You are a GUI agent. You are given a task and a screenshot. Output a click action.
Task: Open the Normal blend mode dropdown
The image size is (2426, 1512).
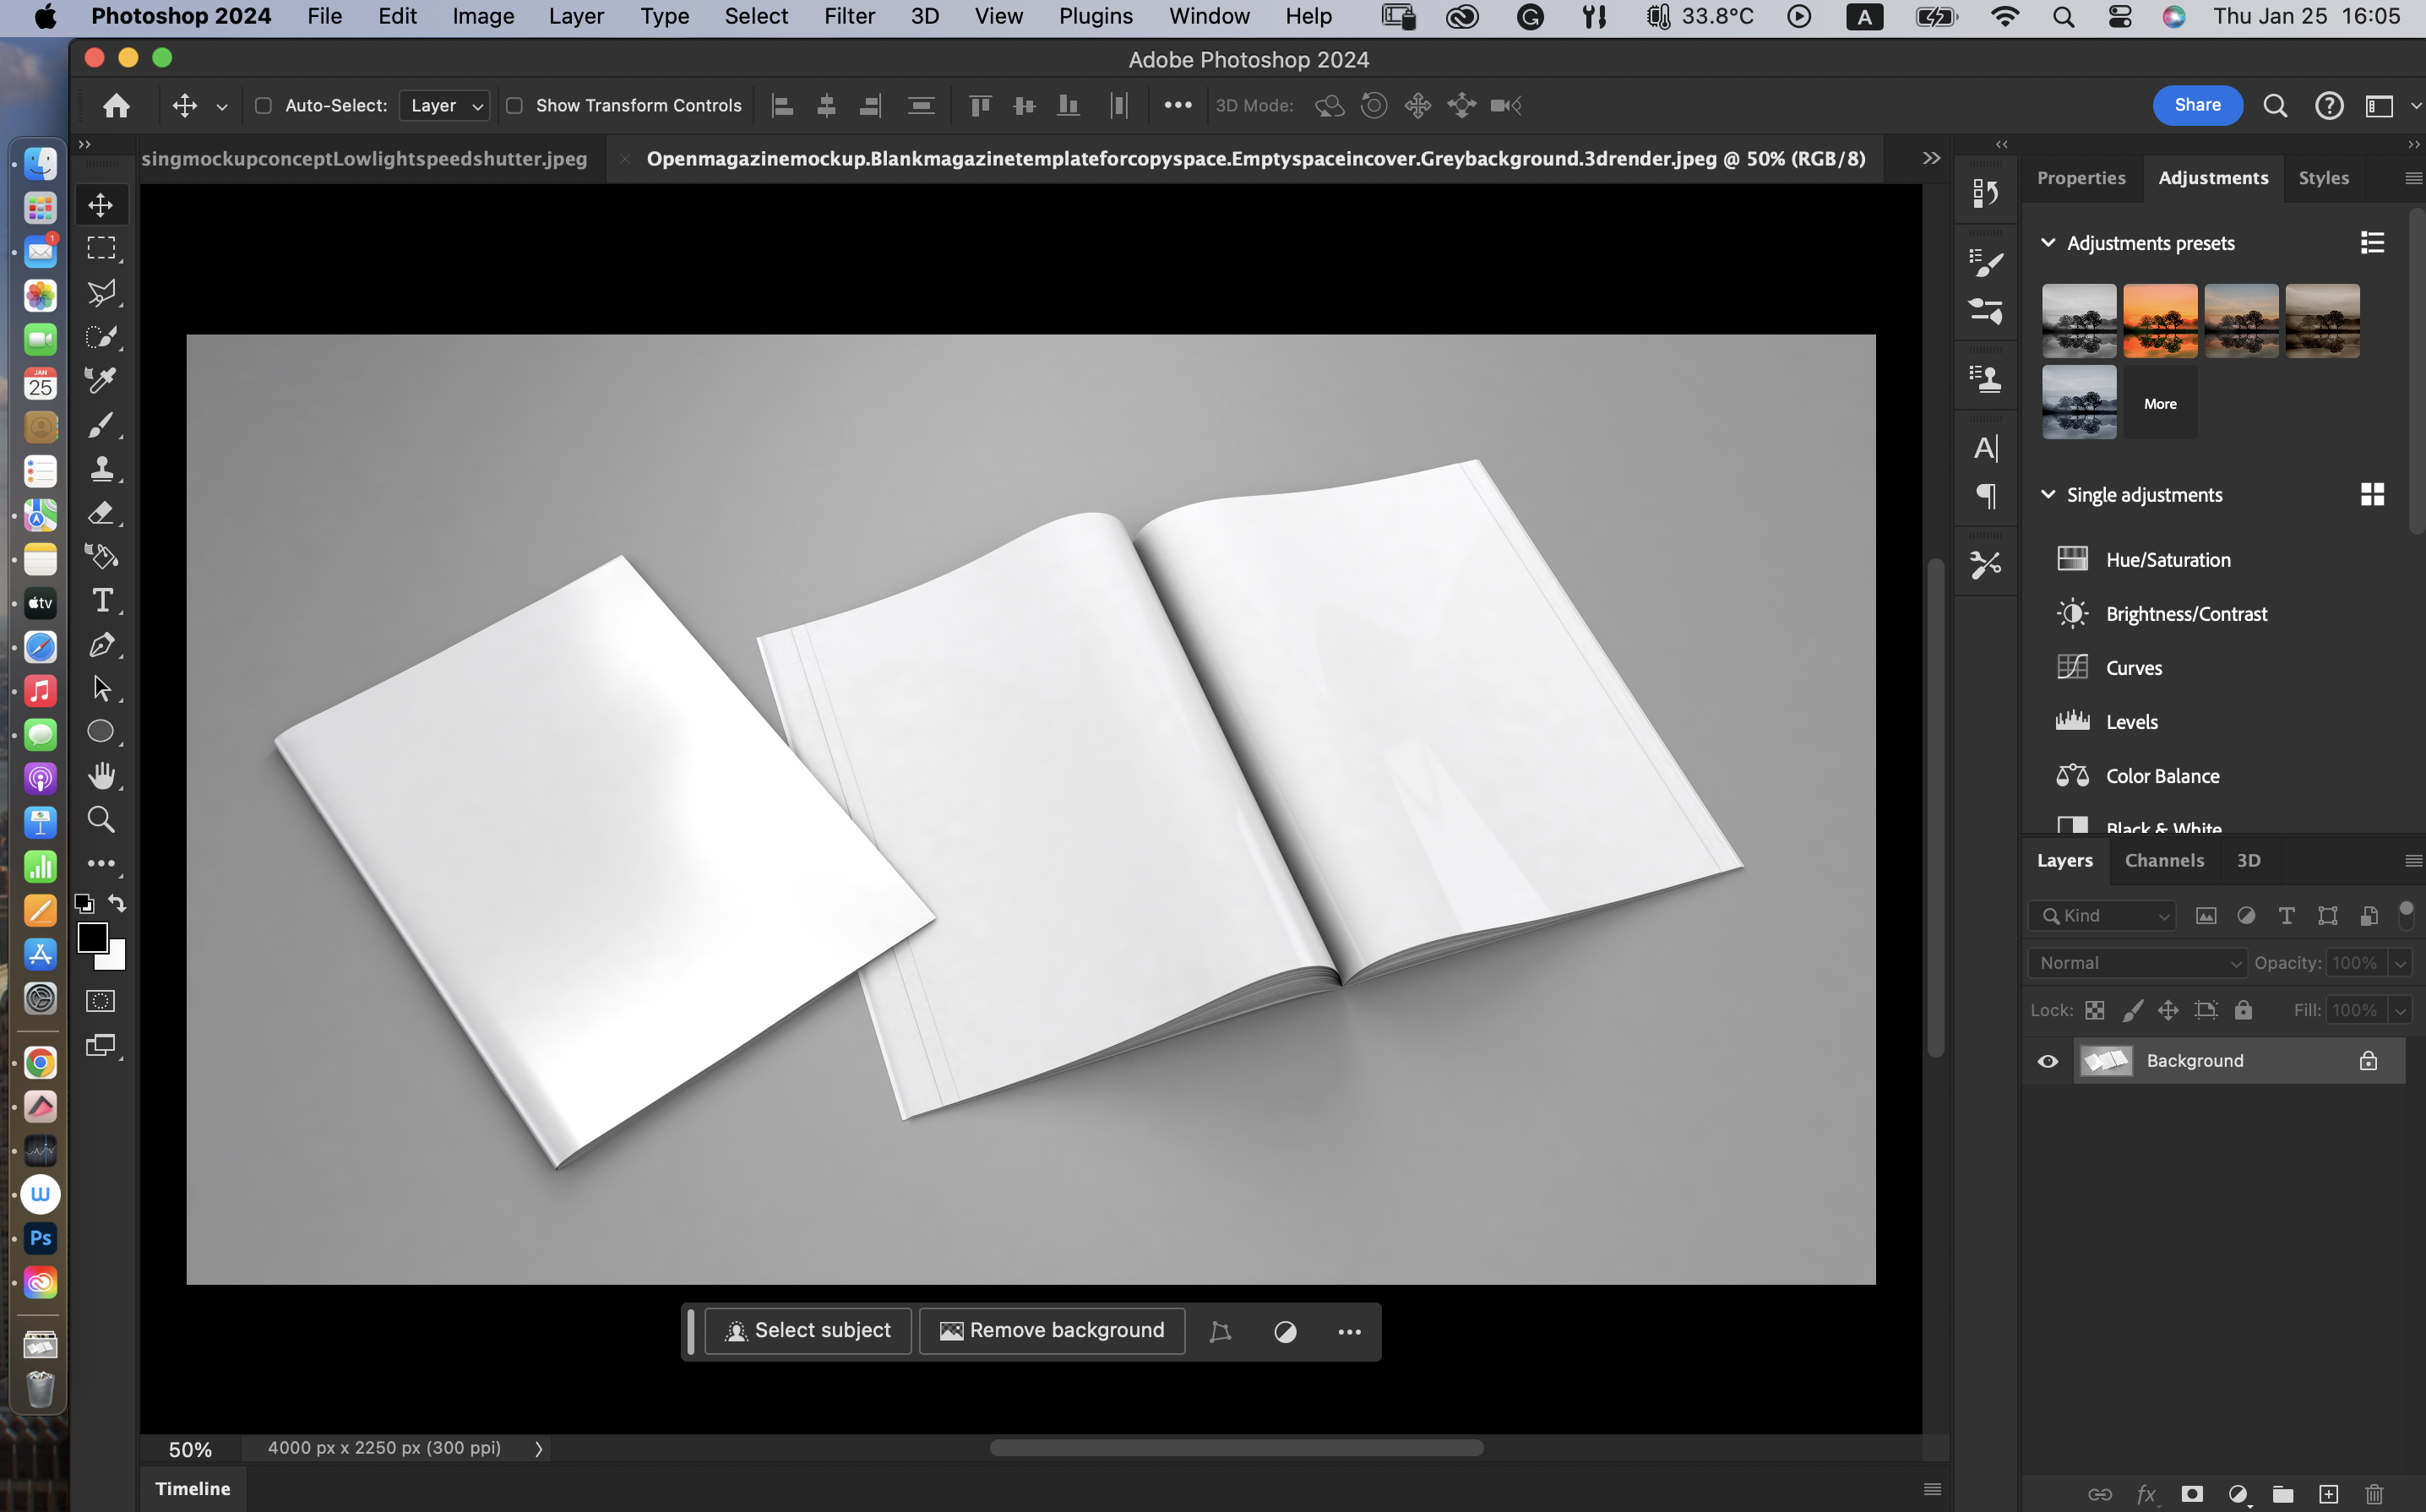click(2137, 963)
